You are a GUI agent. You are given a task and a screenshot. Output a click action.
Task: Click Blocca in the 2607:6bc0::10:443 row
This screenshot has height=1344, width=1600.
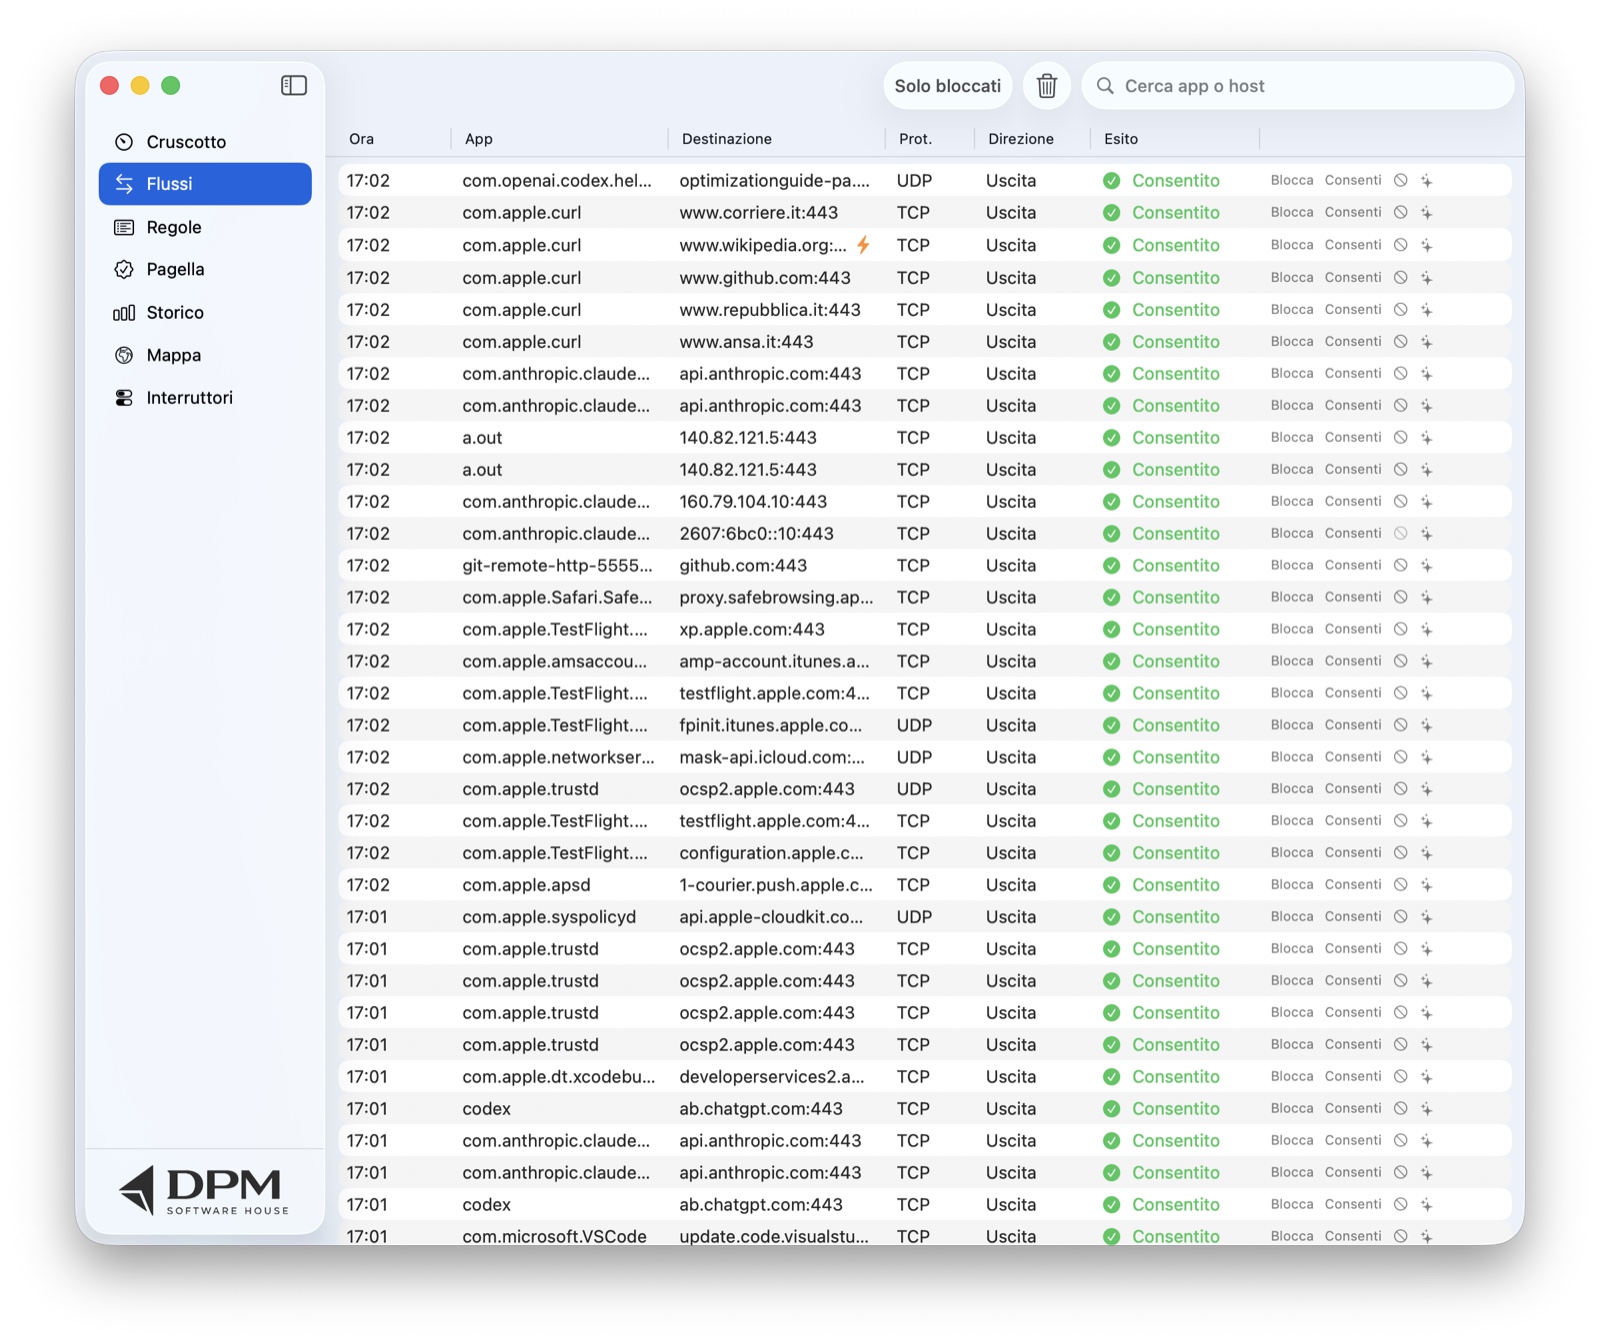(x=1292, y=534)
